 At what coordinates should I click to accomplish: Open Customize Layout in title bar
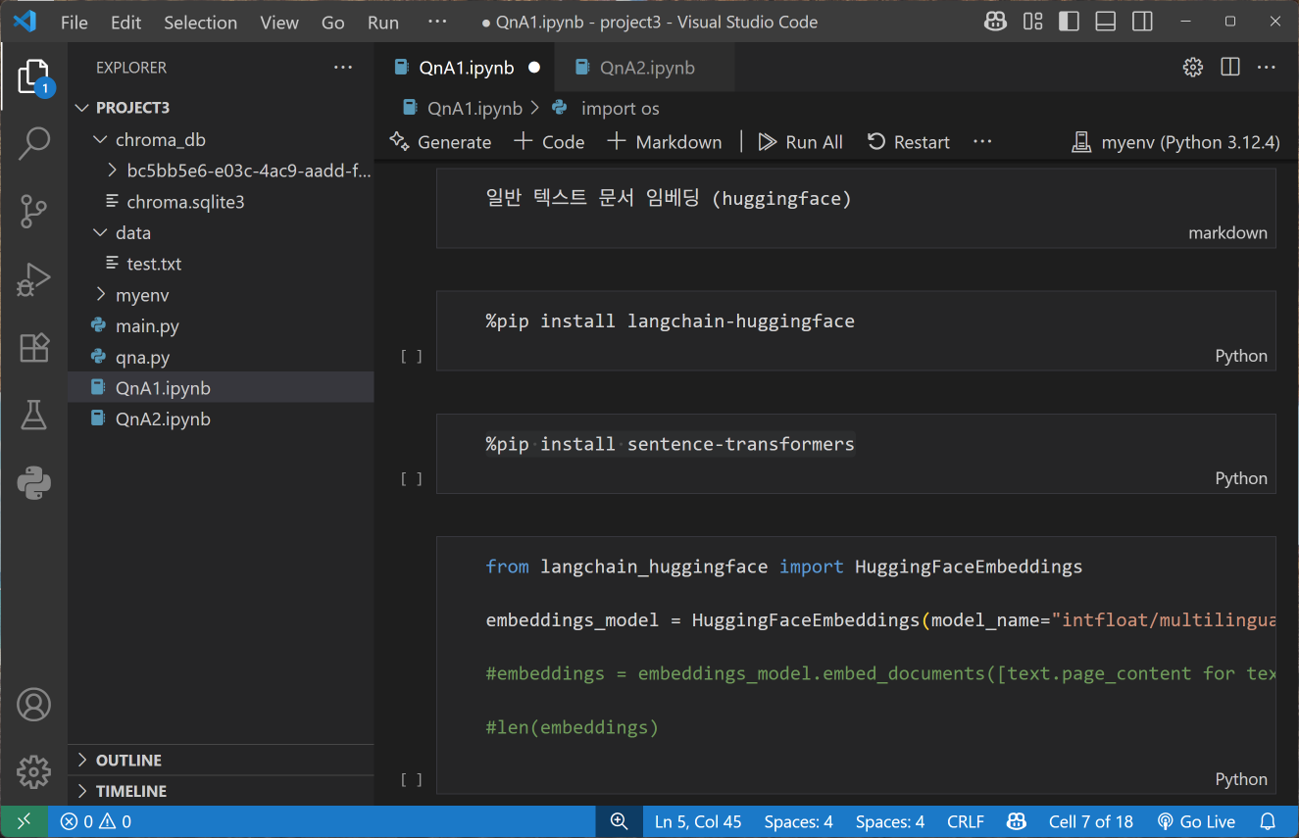tap(1033, 21)
